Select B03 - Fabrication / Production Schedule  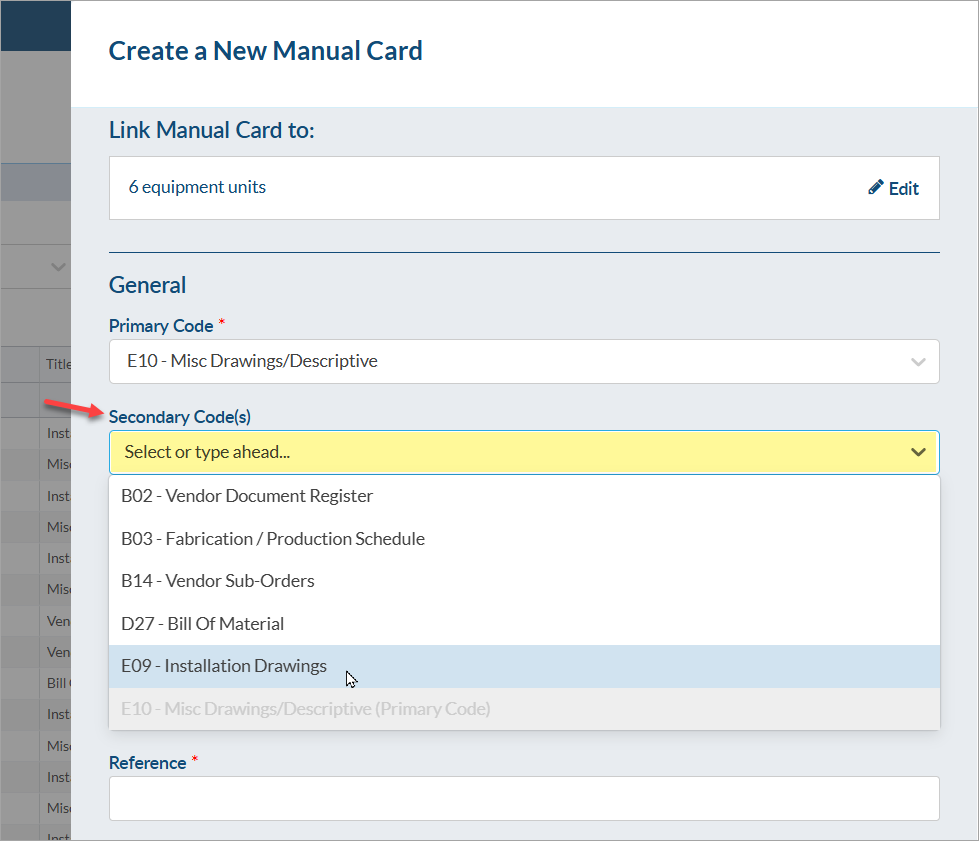524,539
